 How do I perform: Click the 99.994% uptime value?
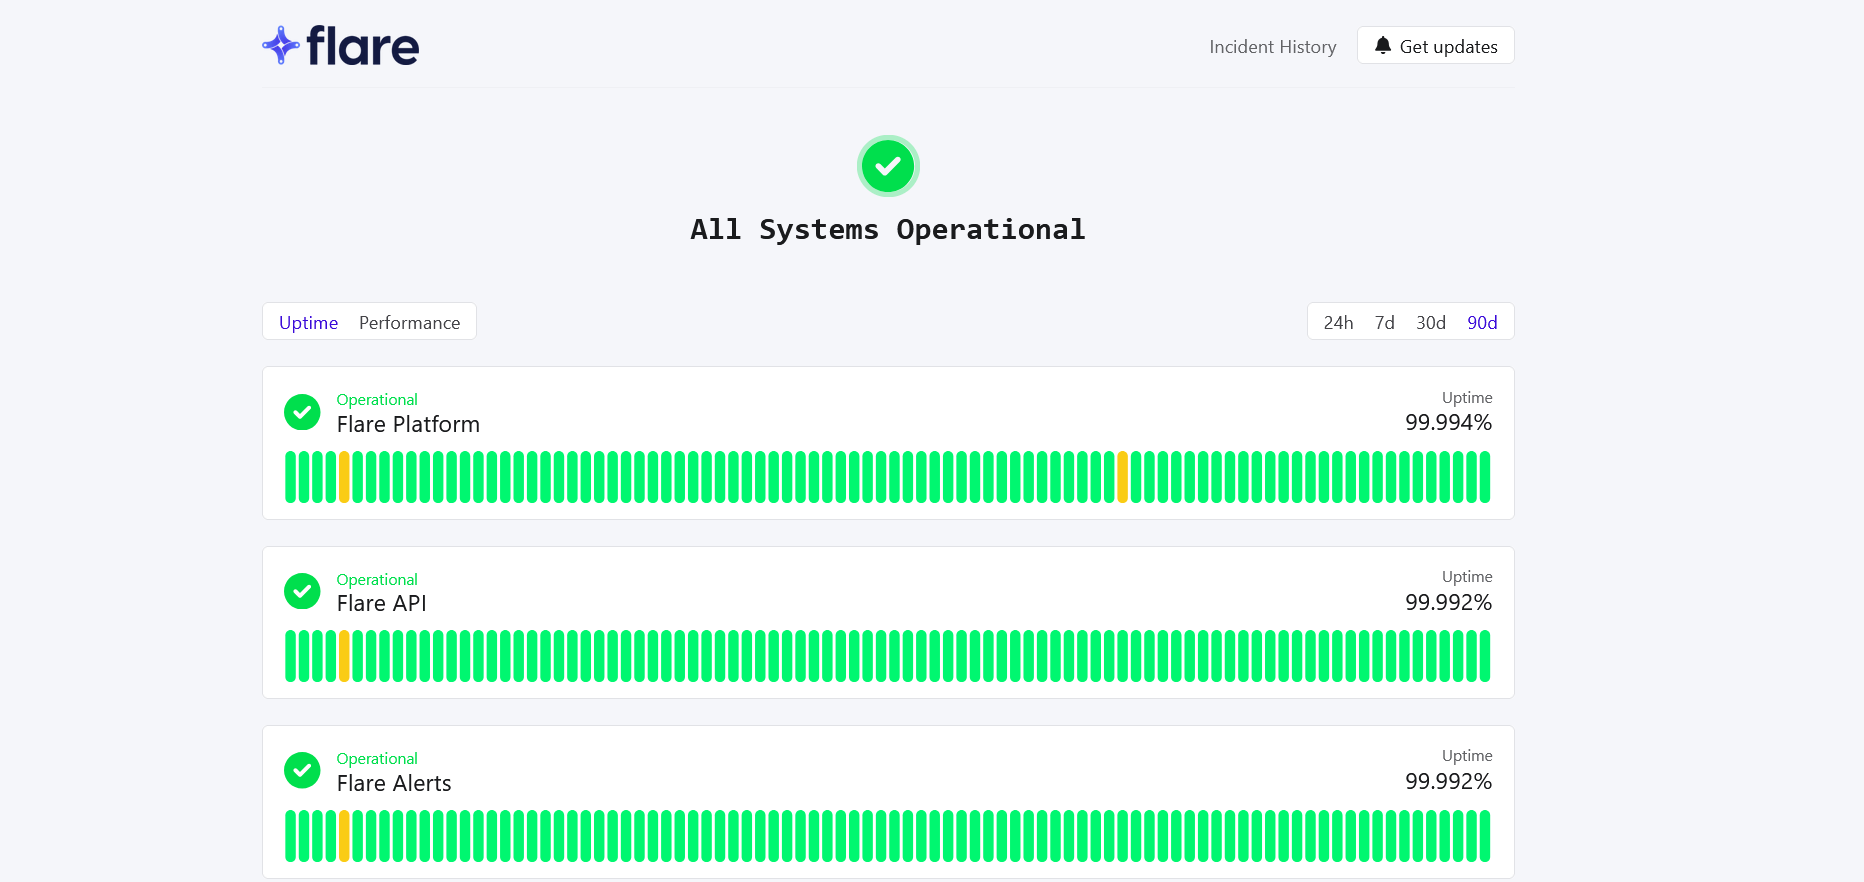(1448, 423)
